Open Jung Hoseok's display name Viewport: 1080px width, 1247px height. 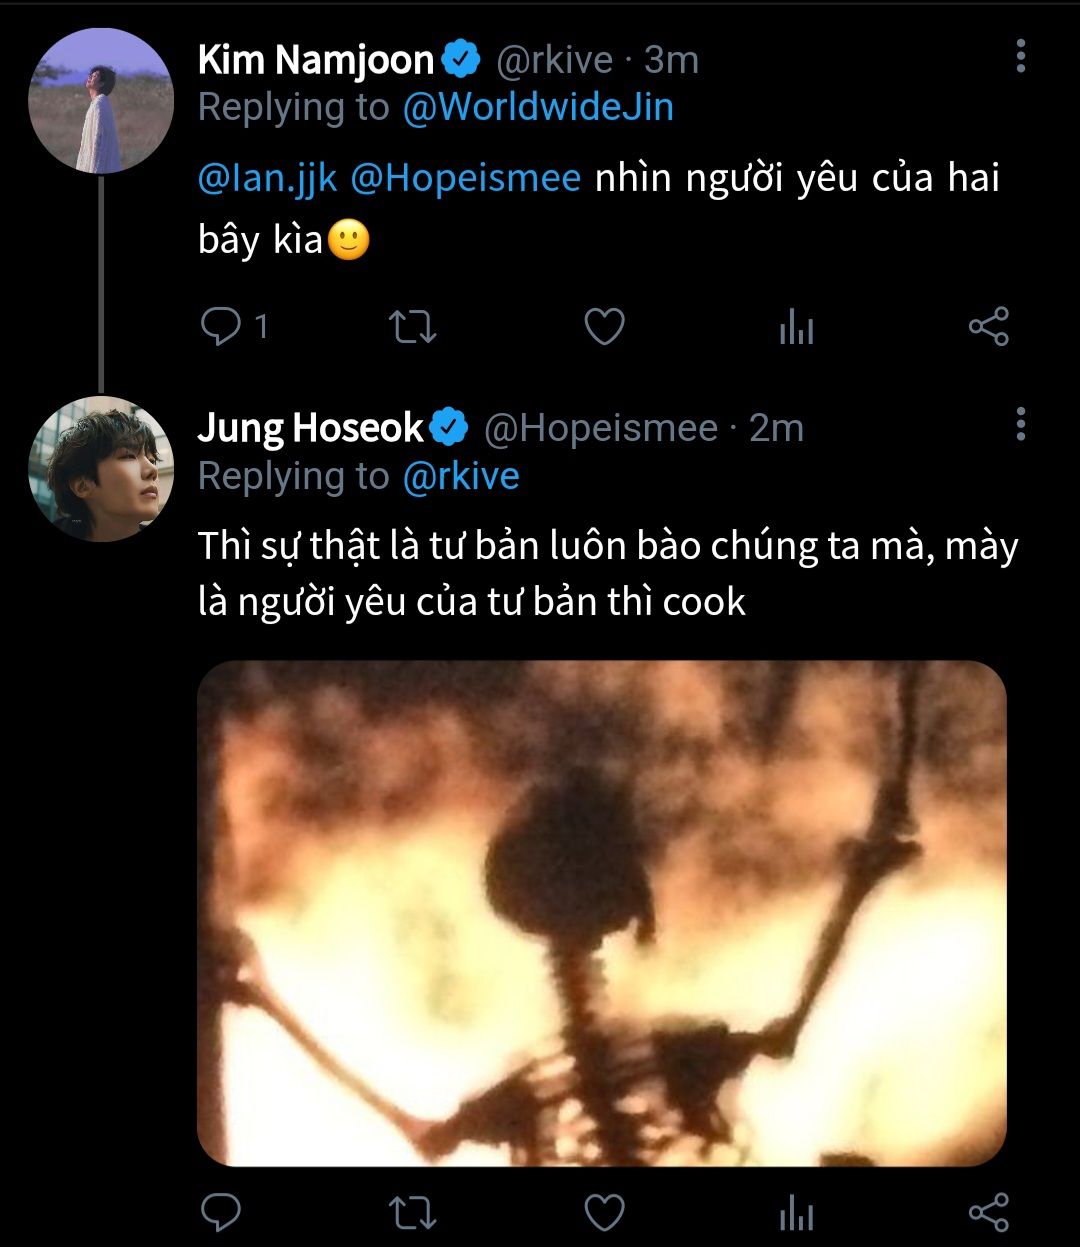[x=311, y=428]
